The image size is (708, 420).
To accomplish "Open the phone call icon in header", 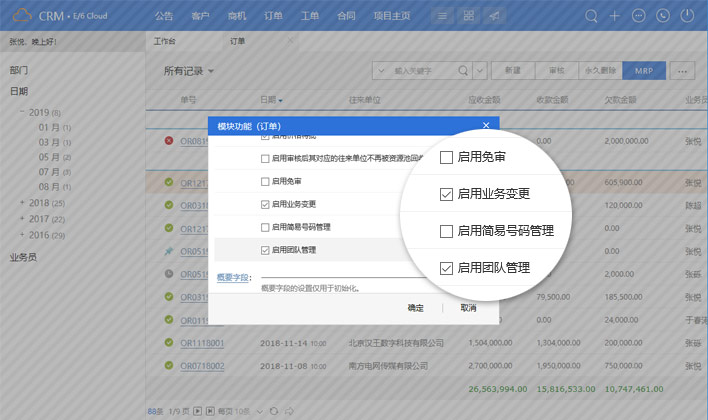I will [663, 16].
